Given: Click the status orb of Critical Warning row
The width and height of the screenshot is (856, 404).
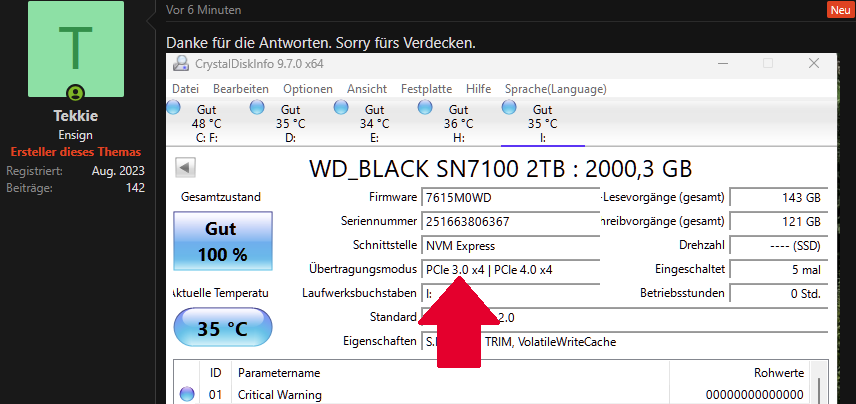Looking at the screenshot, I should point(187,394).
